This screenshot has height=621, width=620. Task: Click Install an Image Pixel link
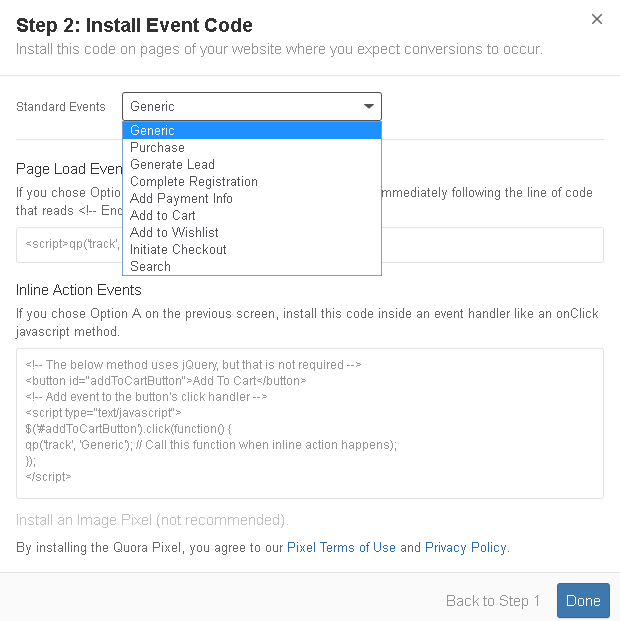tap(152, 520)
